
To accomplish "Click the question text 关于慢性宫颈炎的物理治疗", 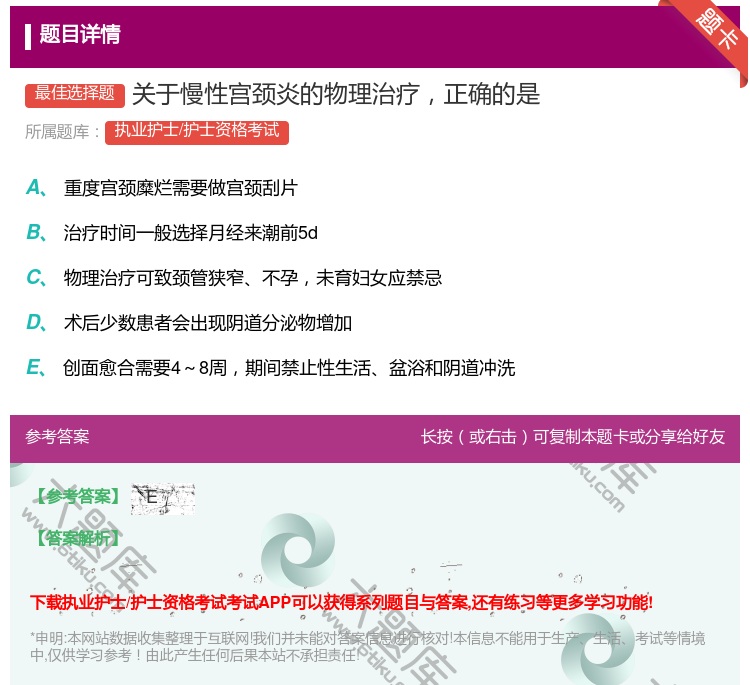I will 336,94.
